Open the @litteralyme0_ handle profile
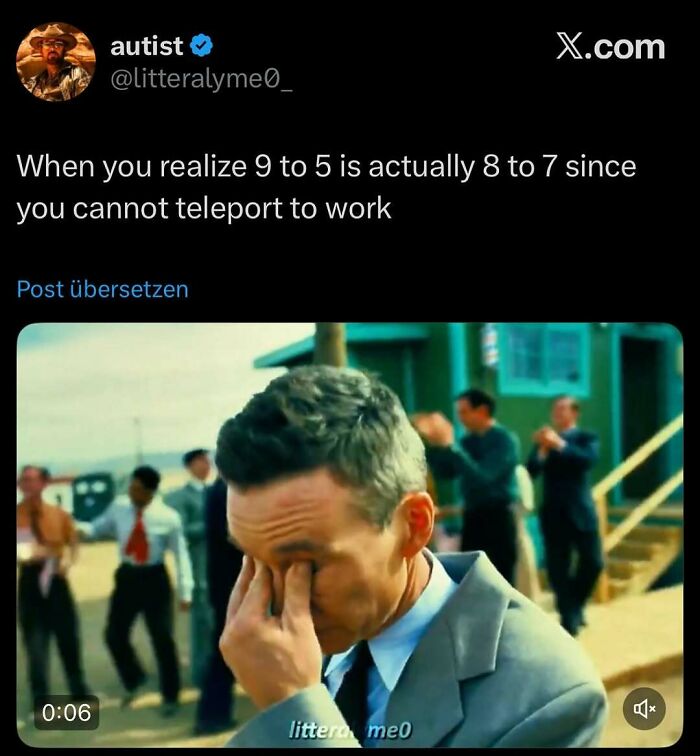 click(201, 79)
